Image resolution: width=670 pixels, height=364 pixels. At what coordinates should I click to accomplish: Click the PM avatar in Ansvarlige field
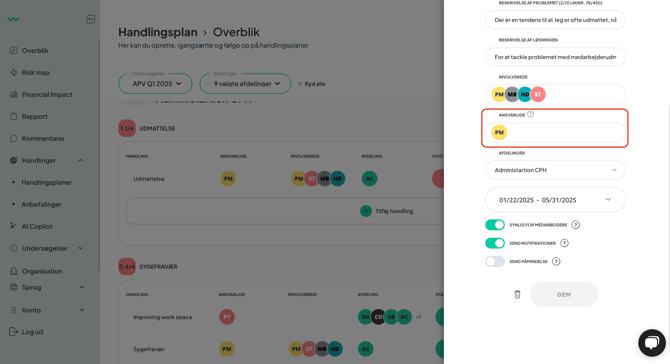tap(499, 132)
